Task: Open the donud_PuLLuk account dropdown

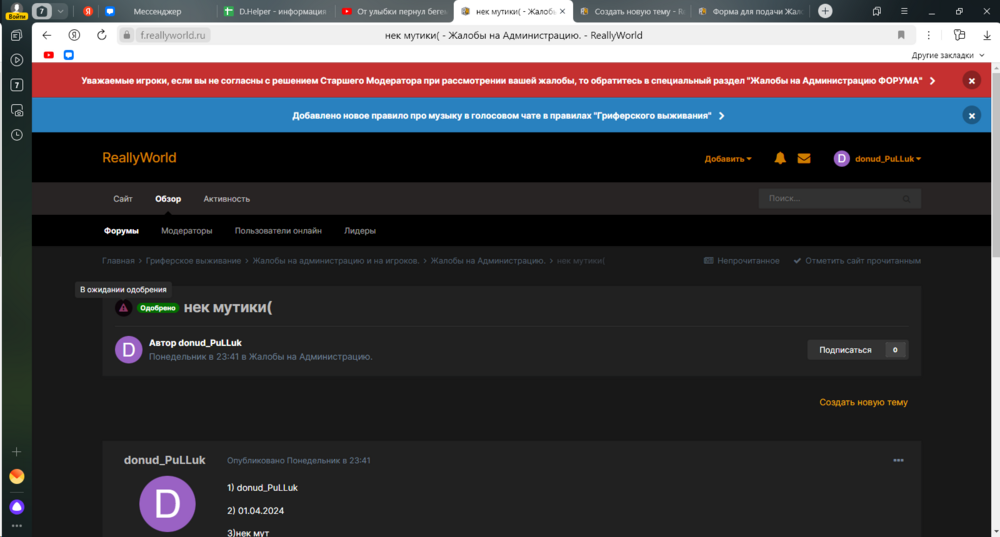Action: pyautogui.click(x=878, y=158)
